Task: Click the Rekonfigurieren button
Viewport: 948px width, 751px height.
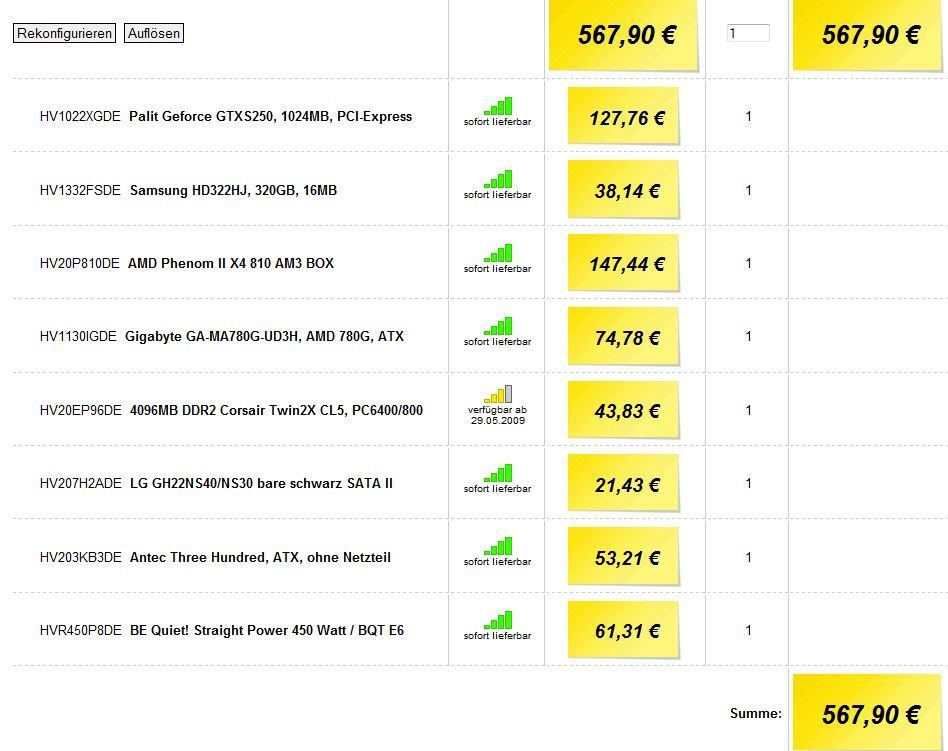Action: coord(64,33)
